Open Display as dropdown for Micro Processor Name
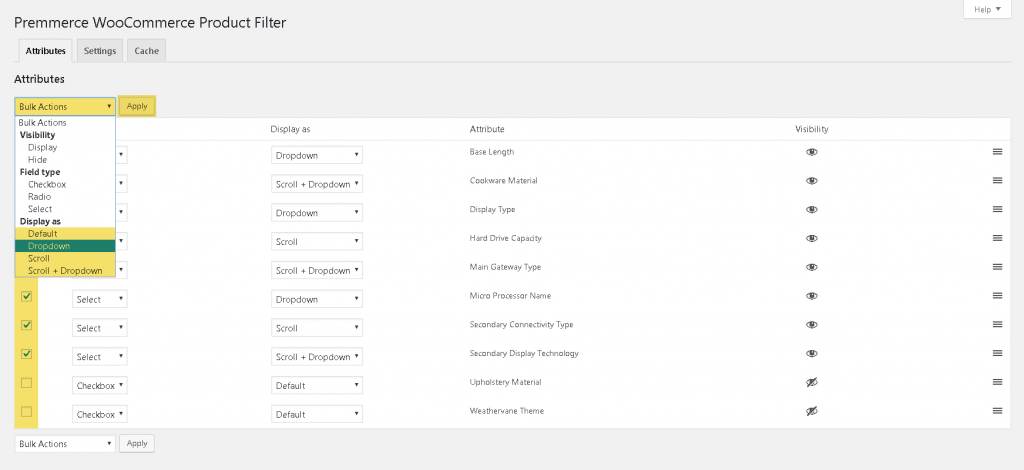Viewport: 1024px width, 470px height. [317, 299]
